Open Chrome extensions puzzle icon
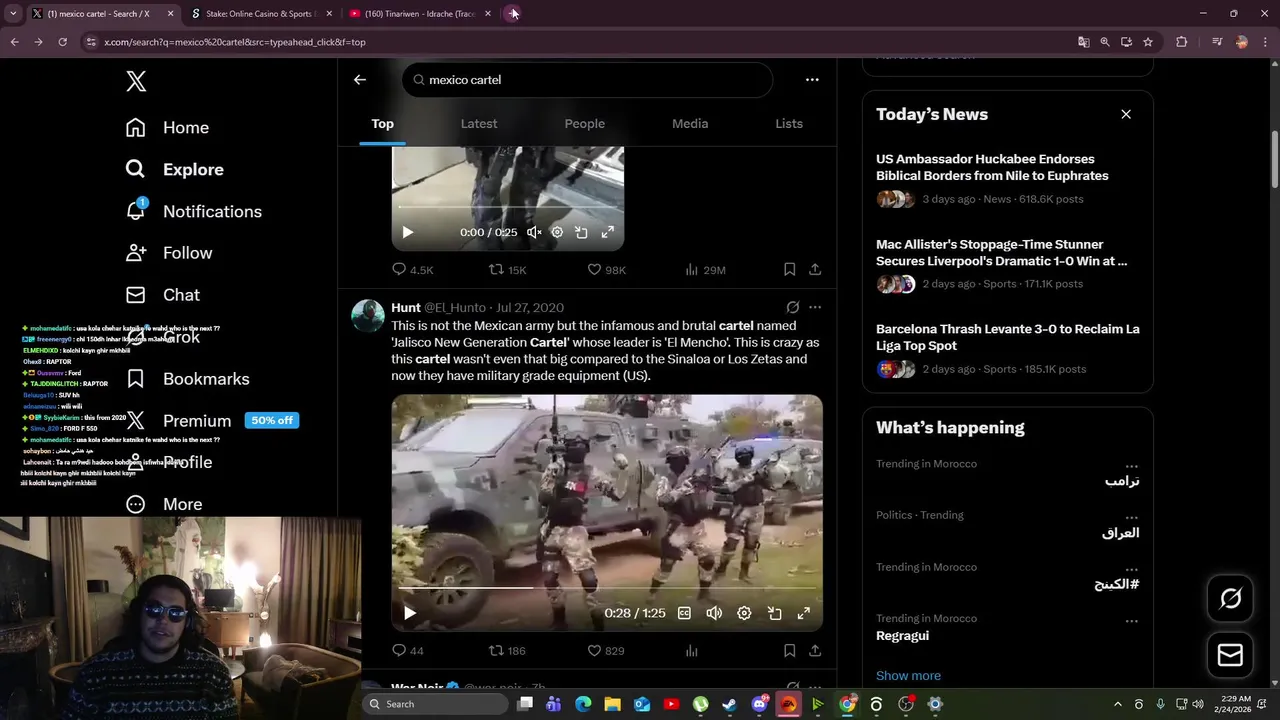The width and height of the screenshot is (1280, 720). coord(1181,42)
